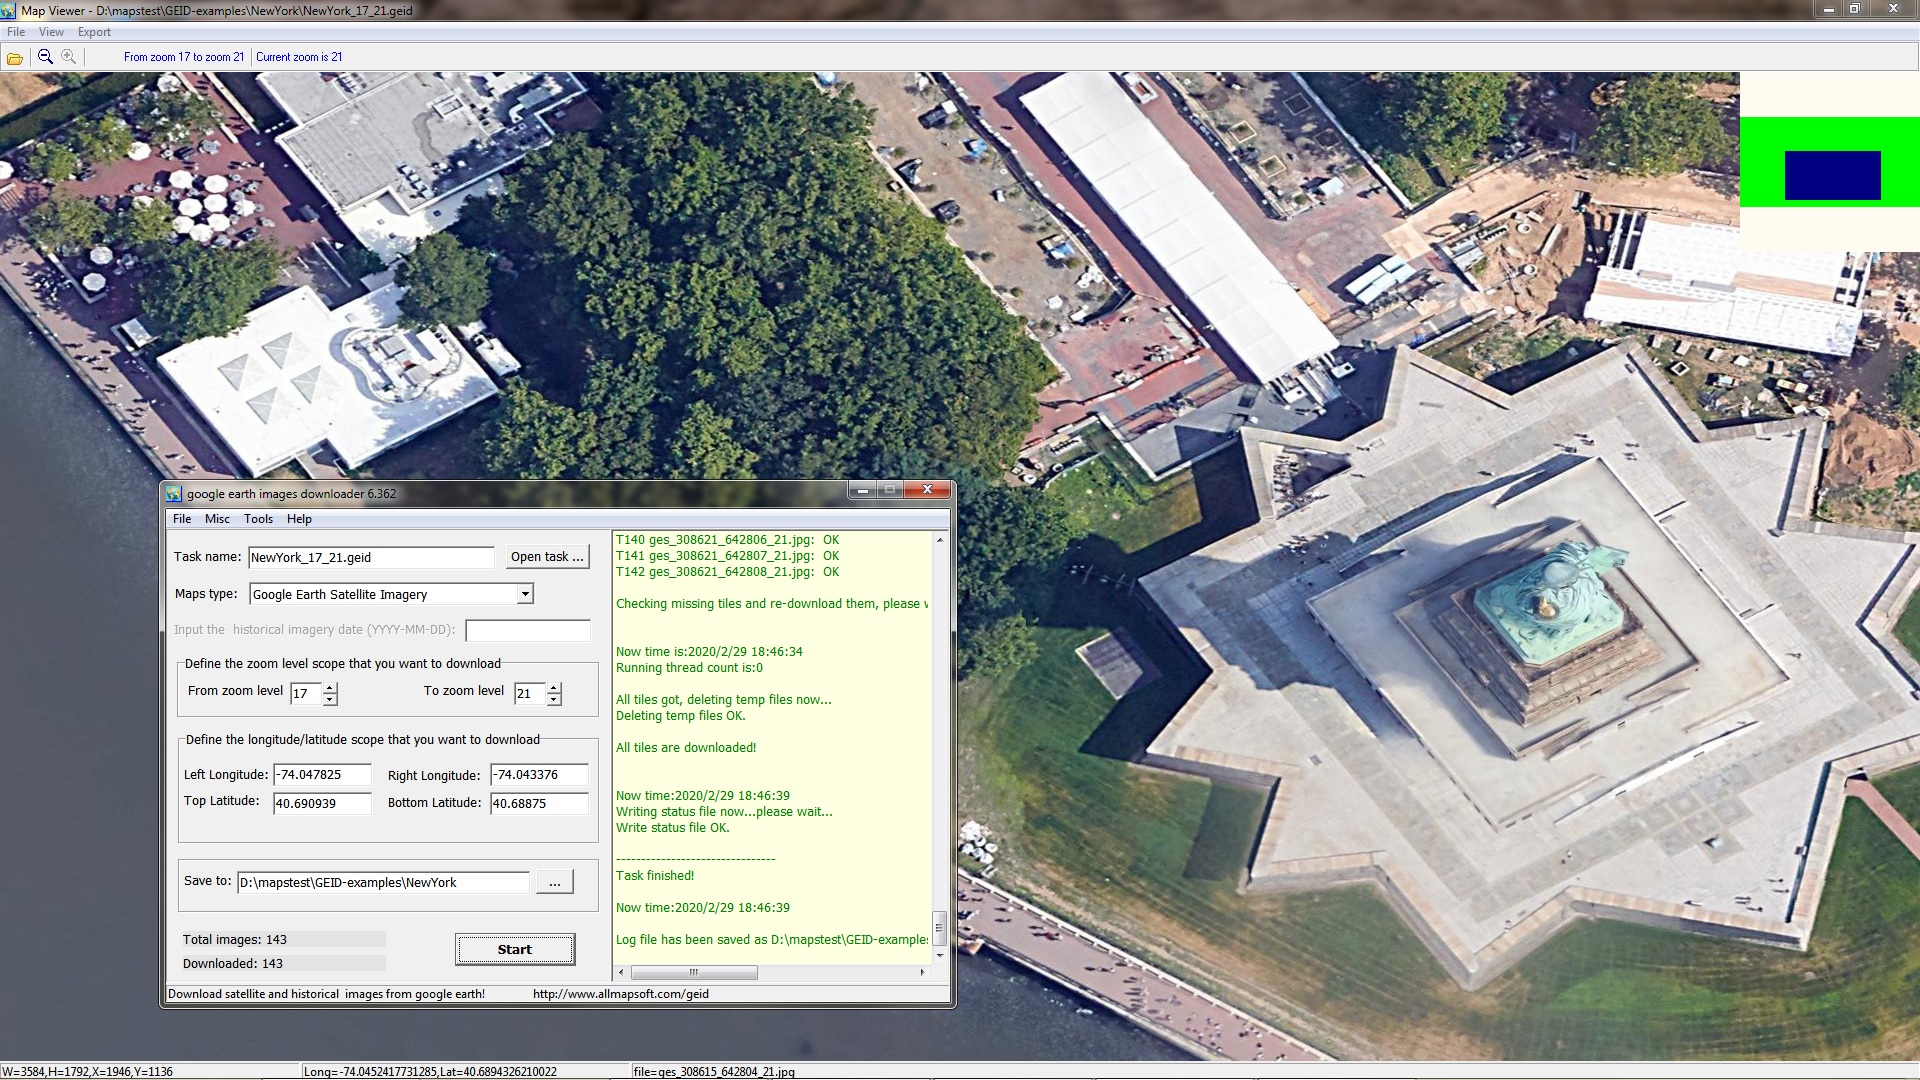Screen dimensions: 1920x1080
Task: Click the save/open task folder icon
Action: pos(15,57)
